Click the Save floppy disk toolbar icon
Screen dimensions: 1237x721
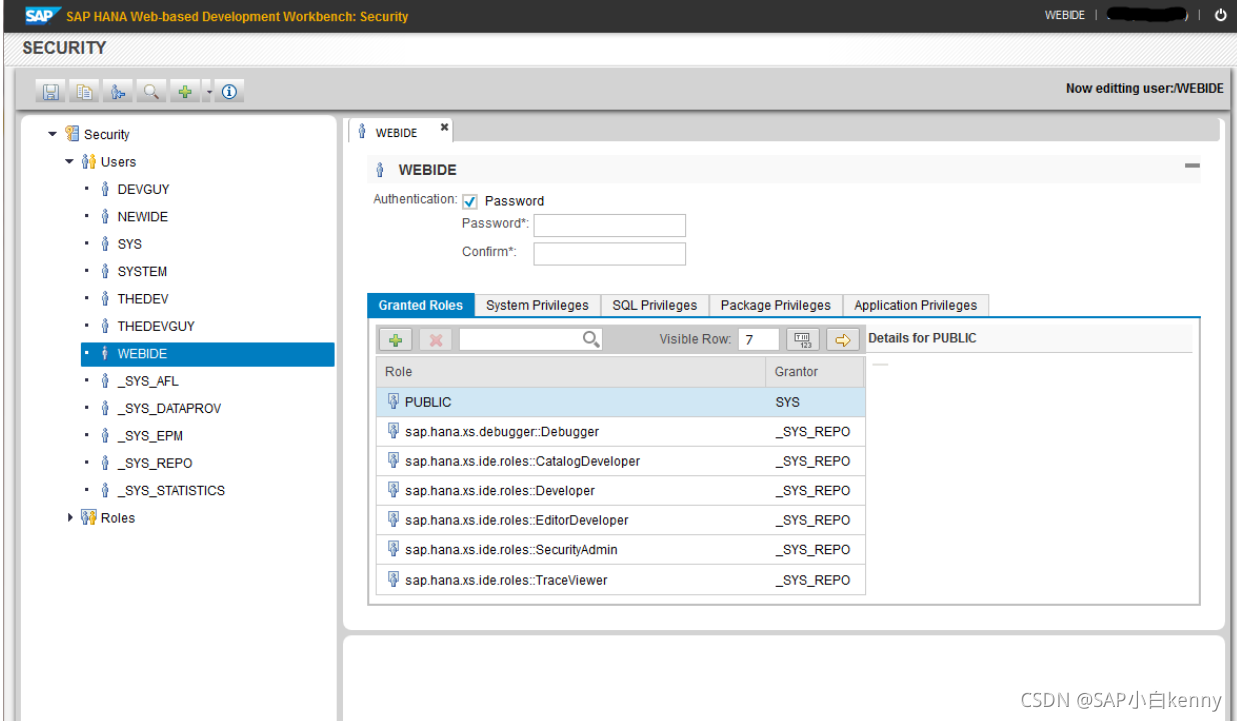51,92
